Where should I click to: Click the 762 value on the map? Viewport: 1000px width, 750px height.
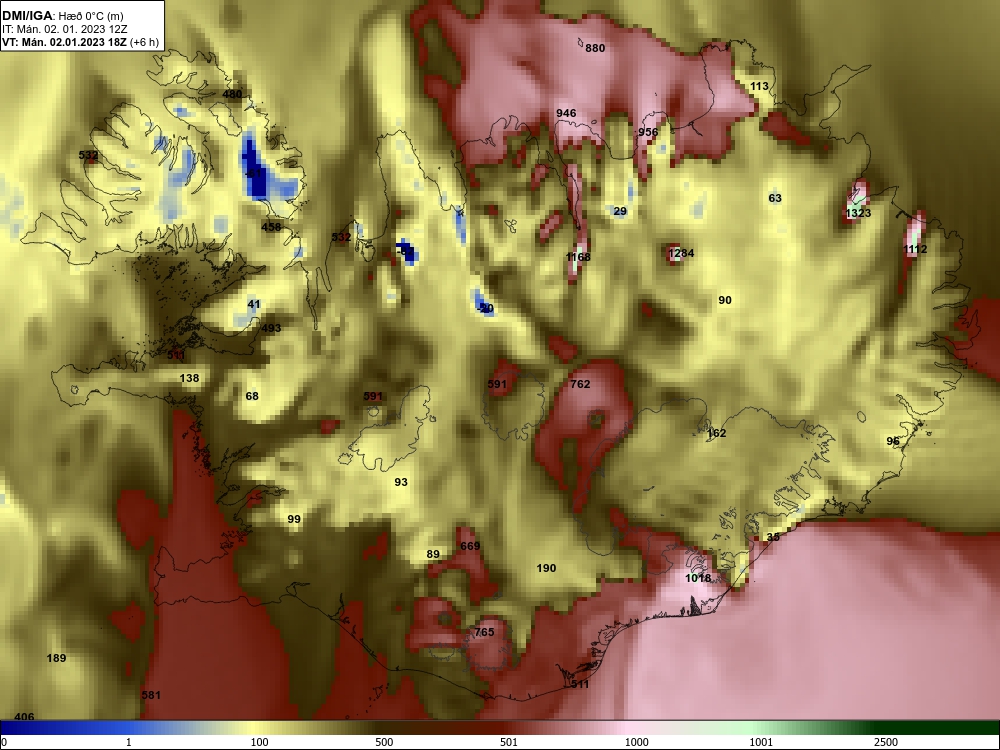tap(580, 384)
